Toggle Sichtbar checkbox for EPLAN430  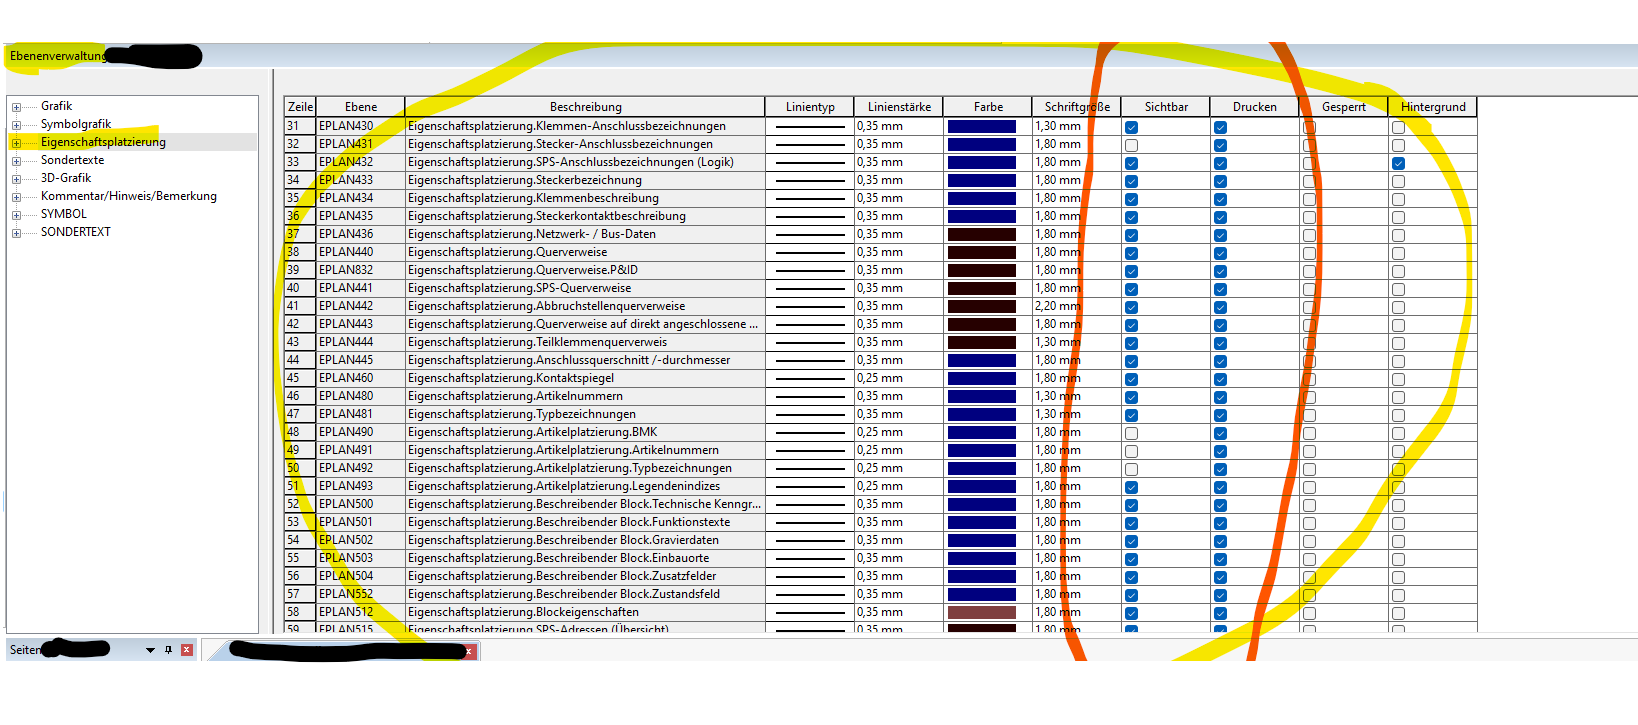pyautogui.click(x=1131, y=127)
